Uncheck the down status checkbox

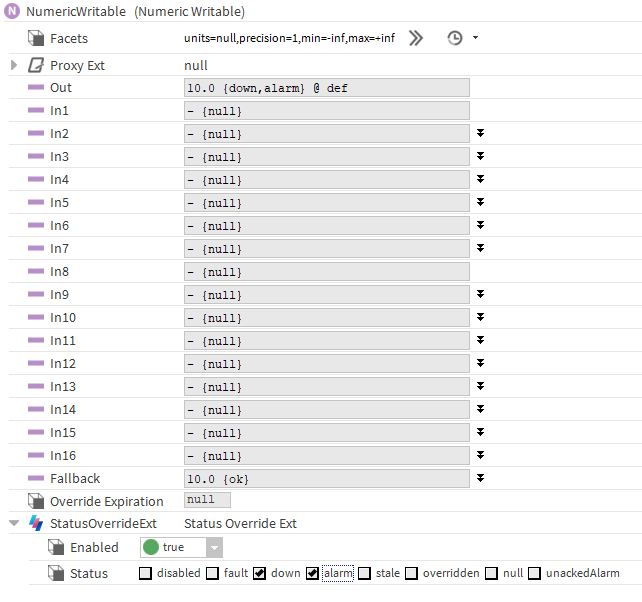260,573
